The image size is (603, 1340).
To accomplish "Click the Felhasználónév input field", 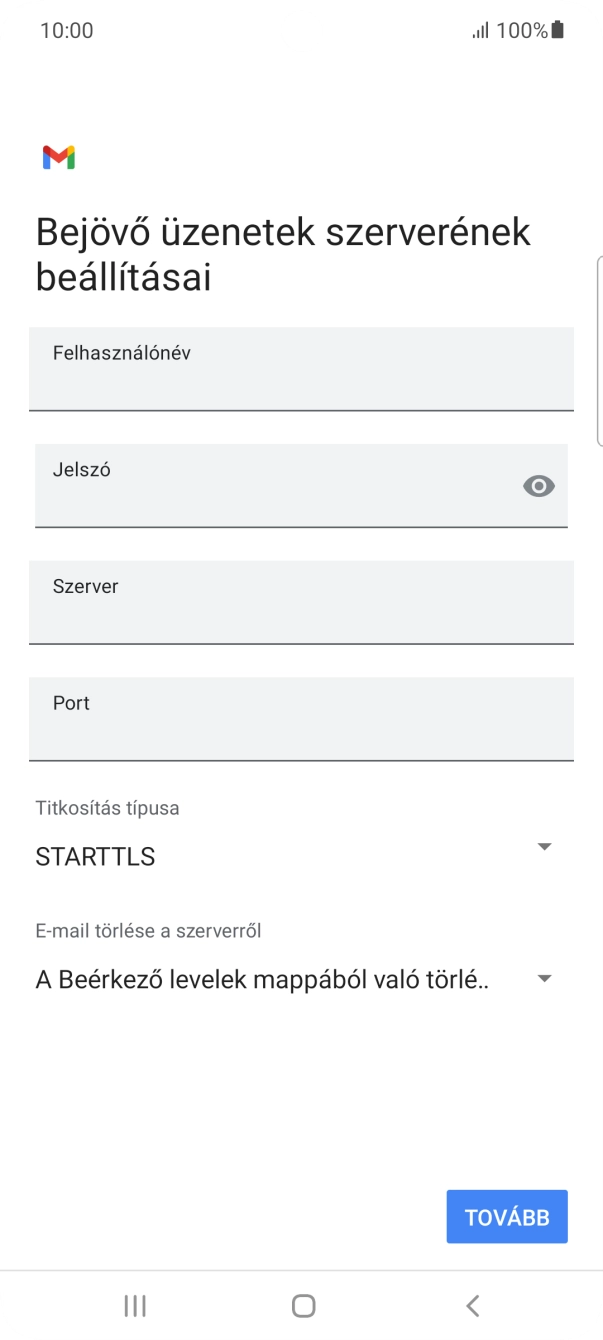I will click(x=300, y=370).
